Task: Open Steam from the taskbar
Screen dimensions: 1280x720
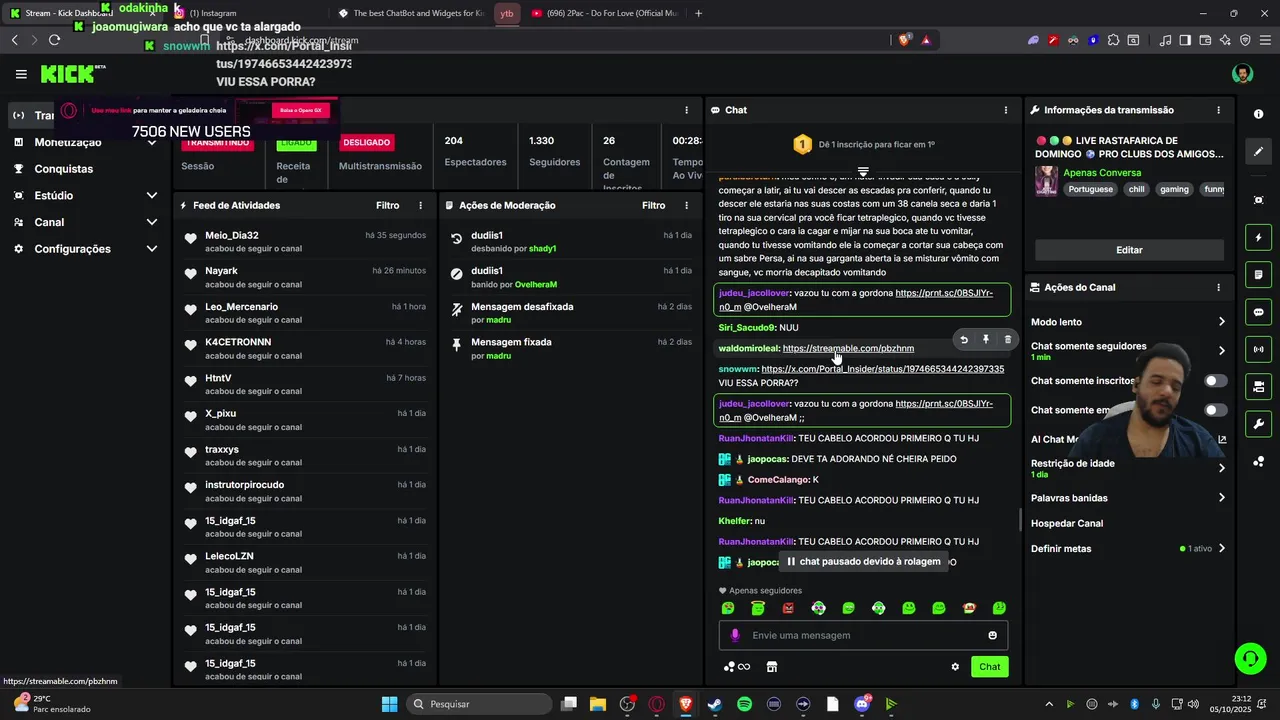Action: coord(714,704)
